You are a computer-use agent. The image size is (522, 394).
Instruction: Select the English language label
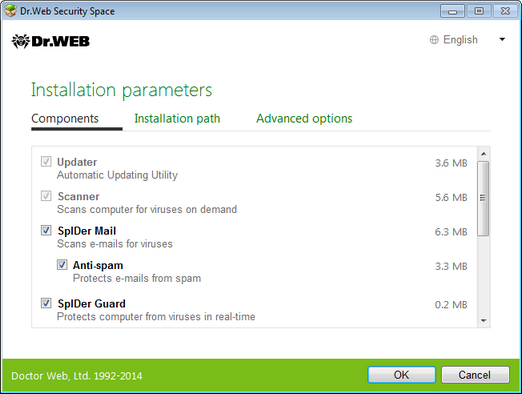(460, 40)
